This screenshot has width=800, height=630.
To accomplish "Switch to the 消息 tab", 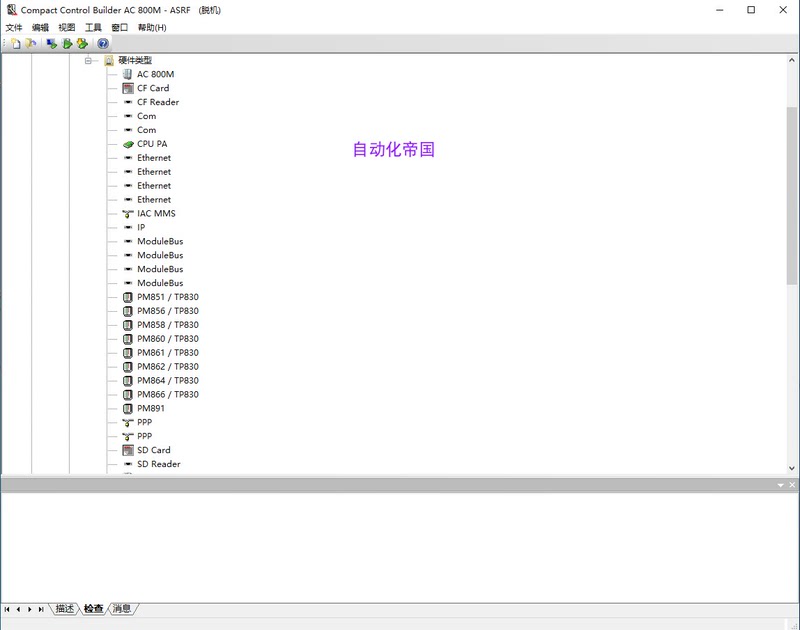I will [x=121, y=609].
